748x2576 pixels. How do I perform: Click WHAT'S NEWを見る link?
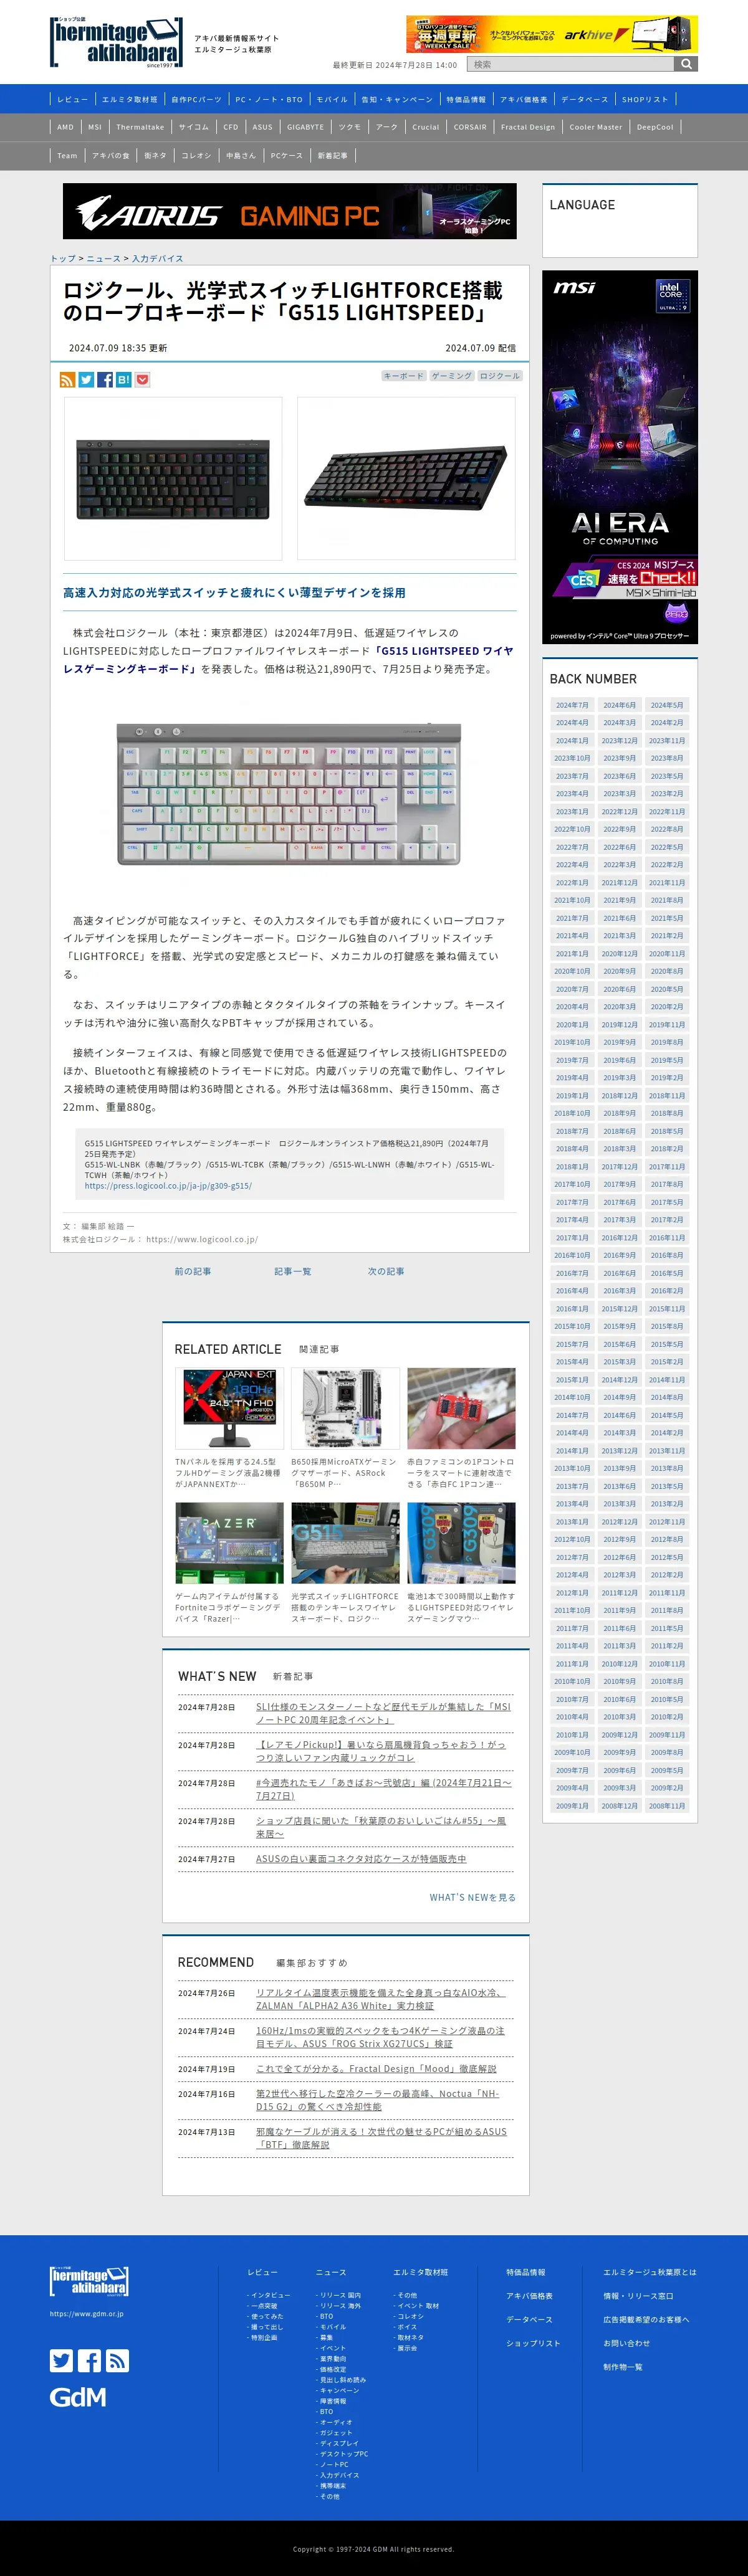(x=473, y=1897)
